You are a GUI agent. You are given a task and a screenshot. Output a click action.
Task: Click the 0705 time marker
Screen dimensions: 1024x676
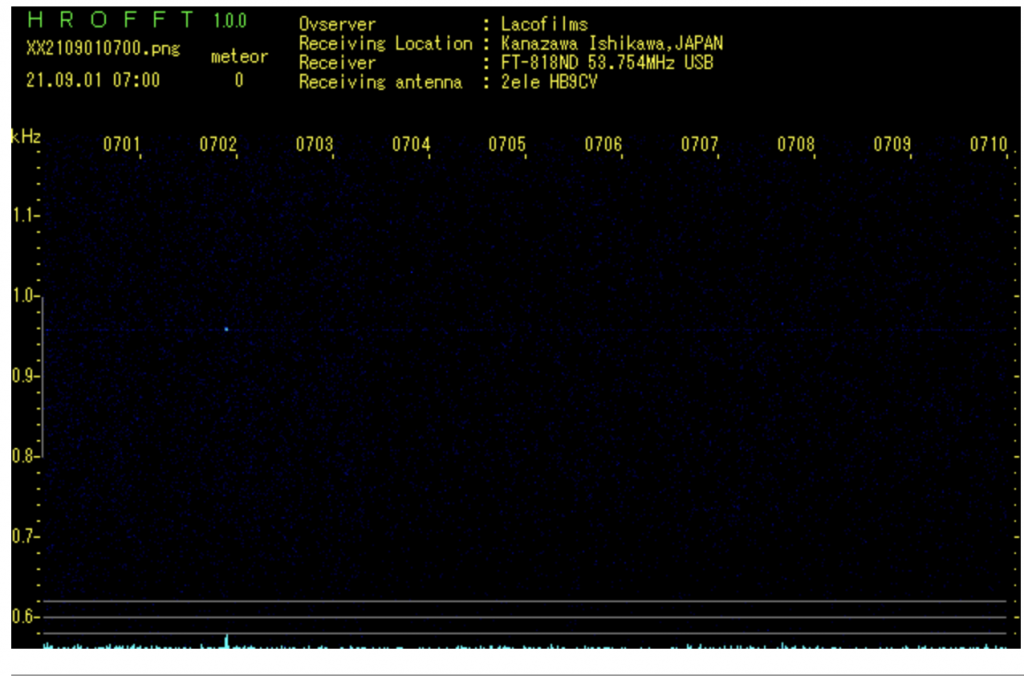pyautogui.click(x=507, y=144)
